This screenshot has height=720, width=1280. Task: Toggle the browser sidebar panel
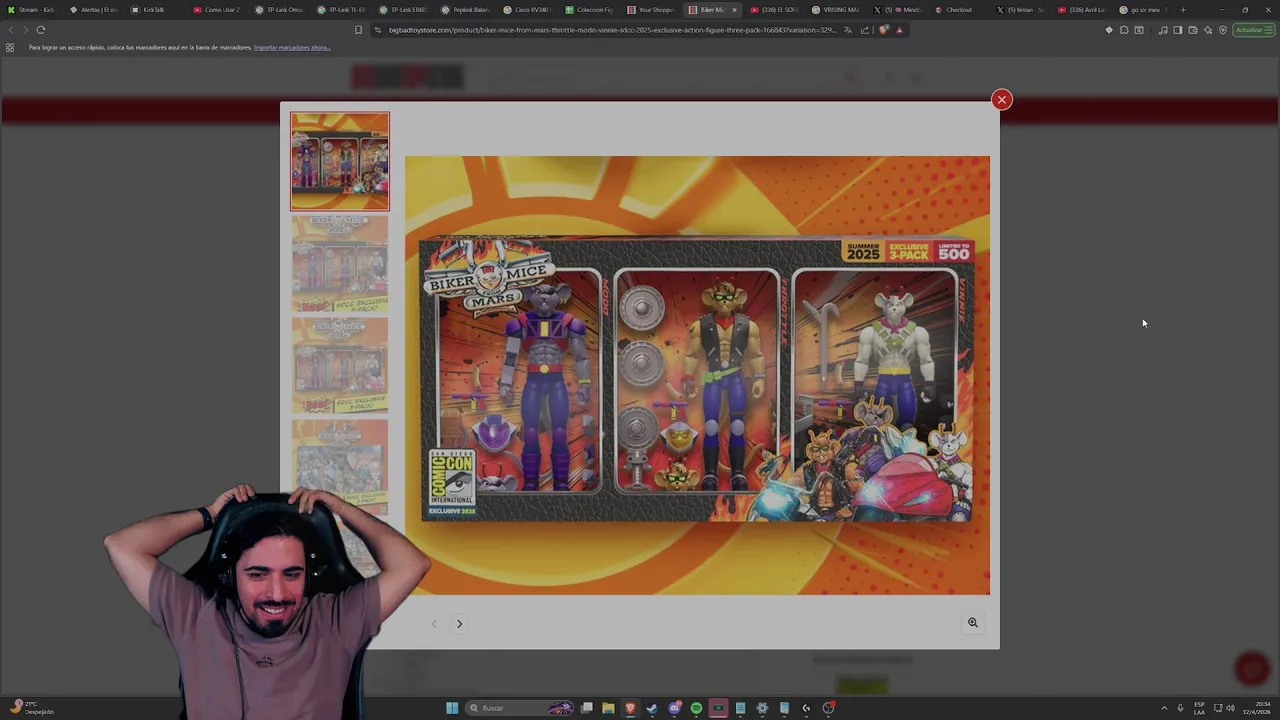coord(1178,30)
